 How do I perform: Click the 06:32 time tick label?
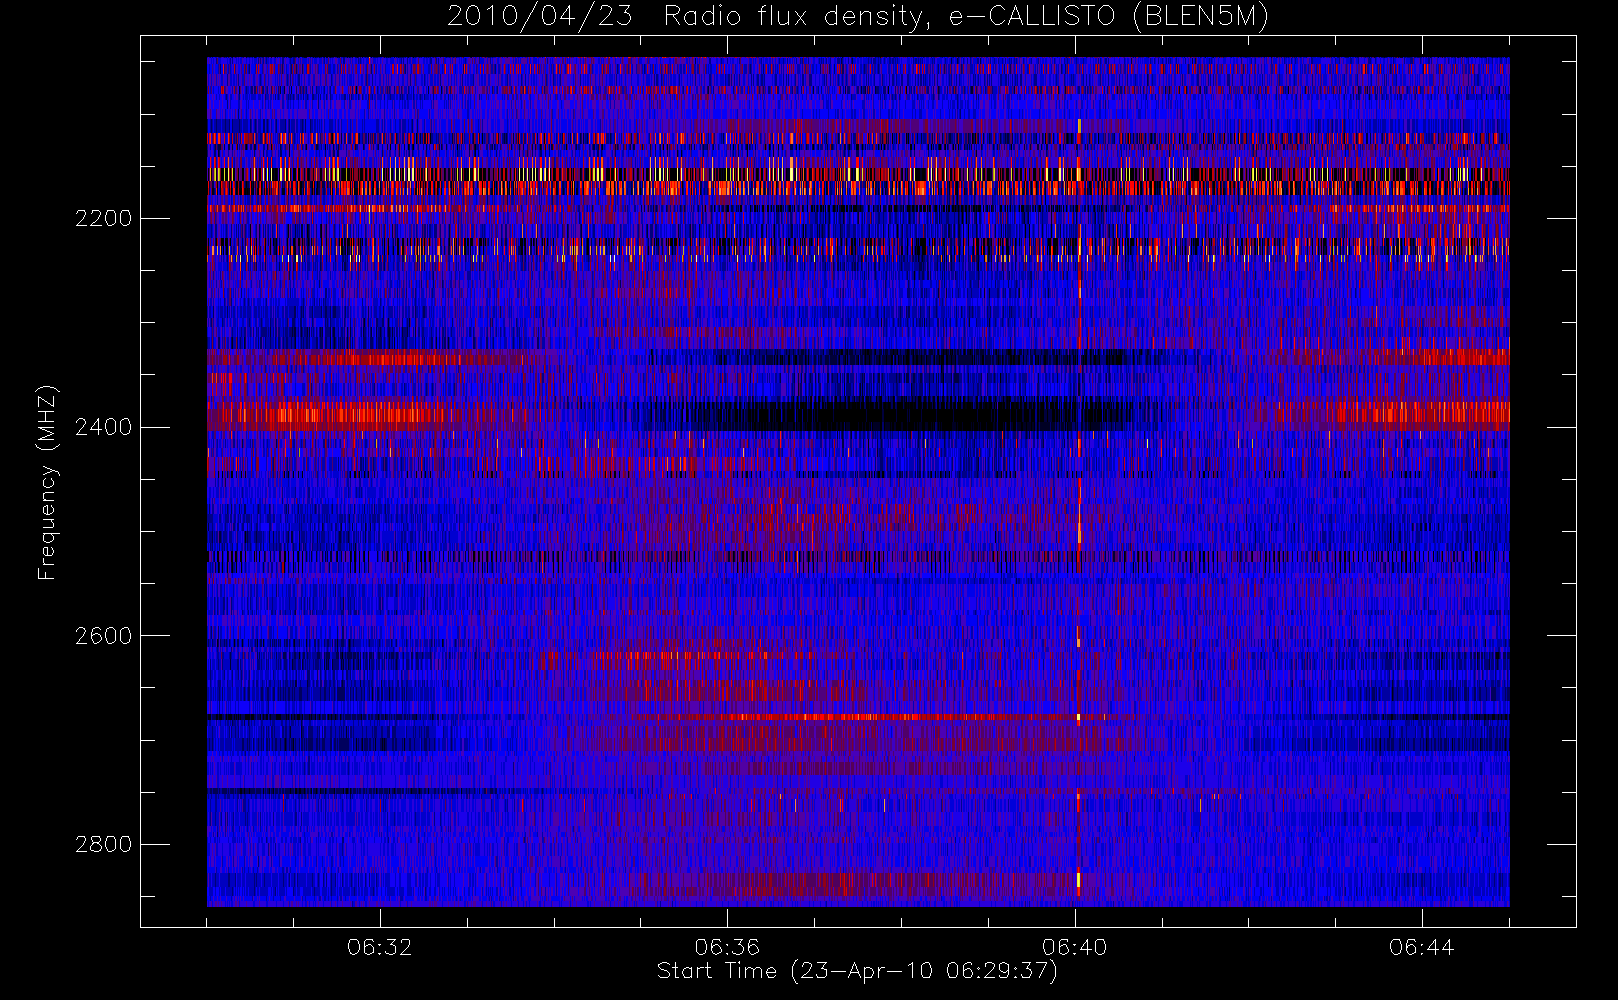[x=380, y=947]
